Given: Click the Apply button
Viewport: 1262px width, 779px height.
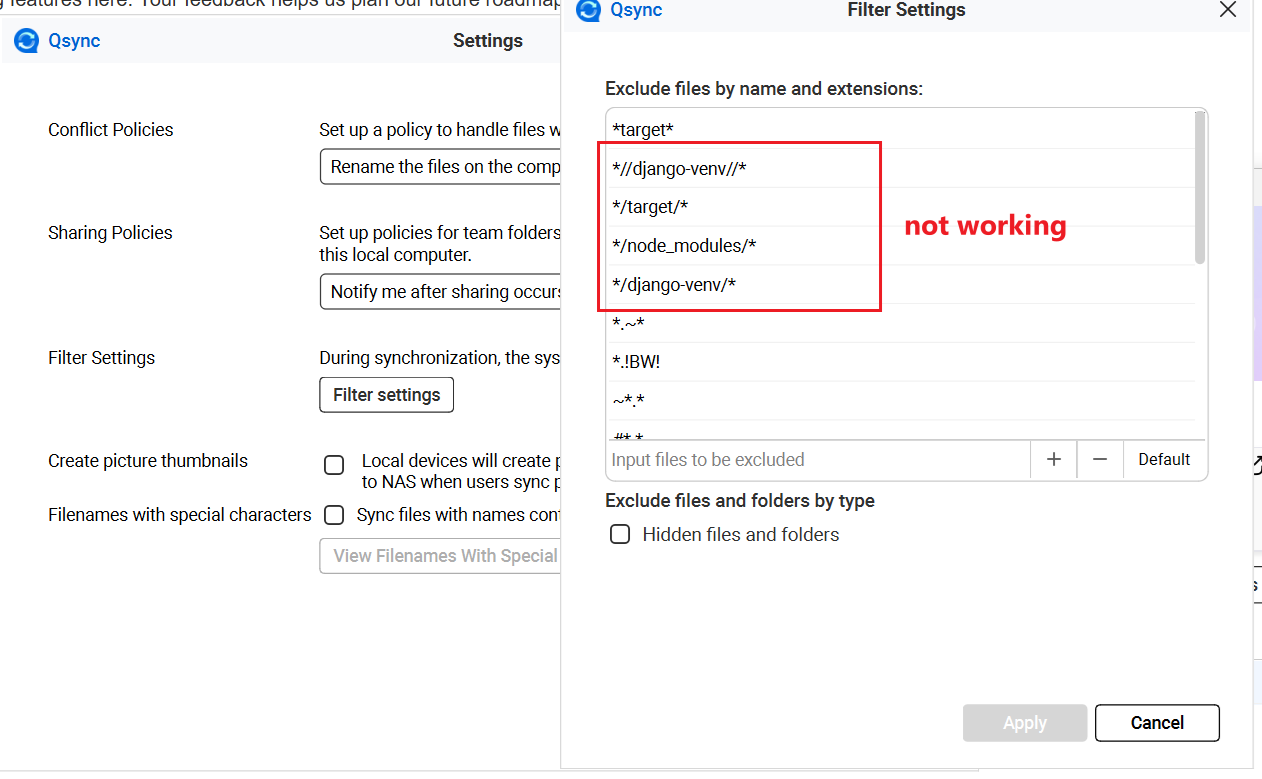Looking at the screenshot, I should (x=1024, y=723).
